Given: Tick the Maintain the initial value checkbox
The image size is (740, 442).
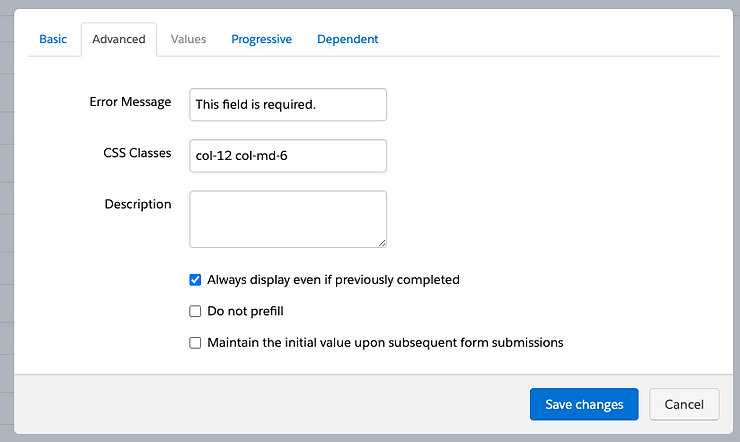Looking at the screenshot, I should coord(196,342).
